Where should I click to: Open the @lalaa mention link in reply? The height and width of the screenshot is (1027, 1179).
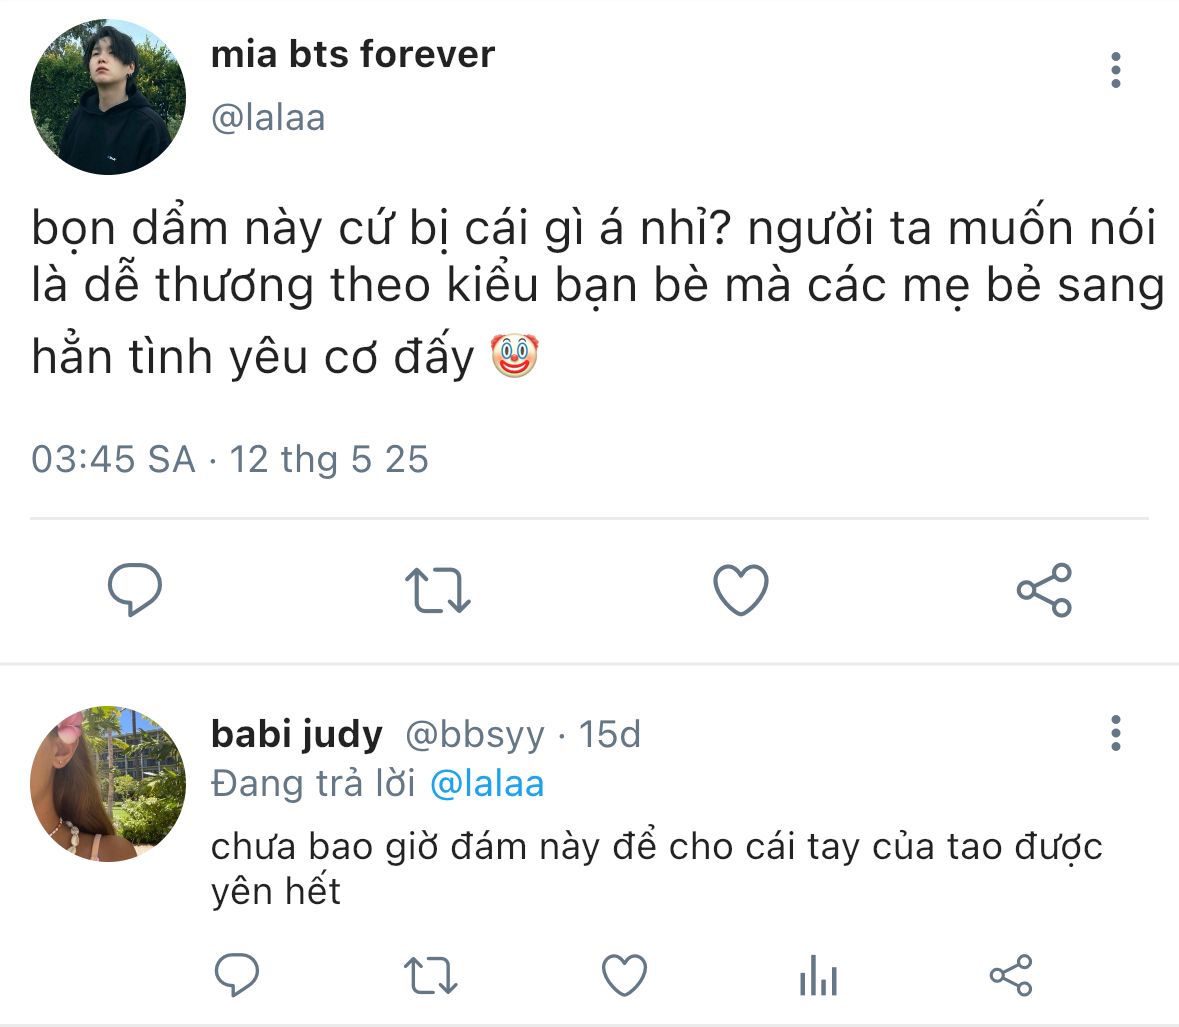point(487,784)
